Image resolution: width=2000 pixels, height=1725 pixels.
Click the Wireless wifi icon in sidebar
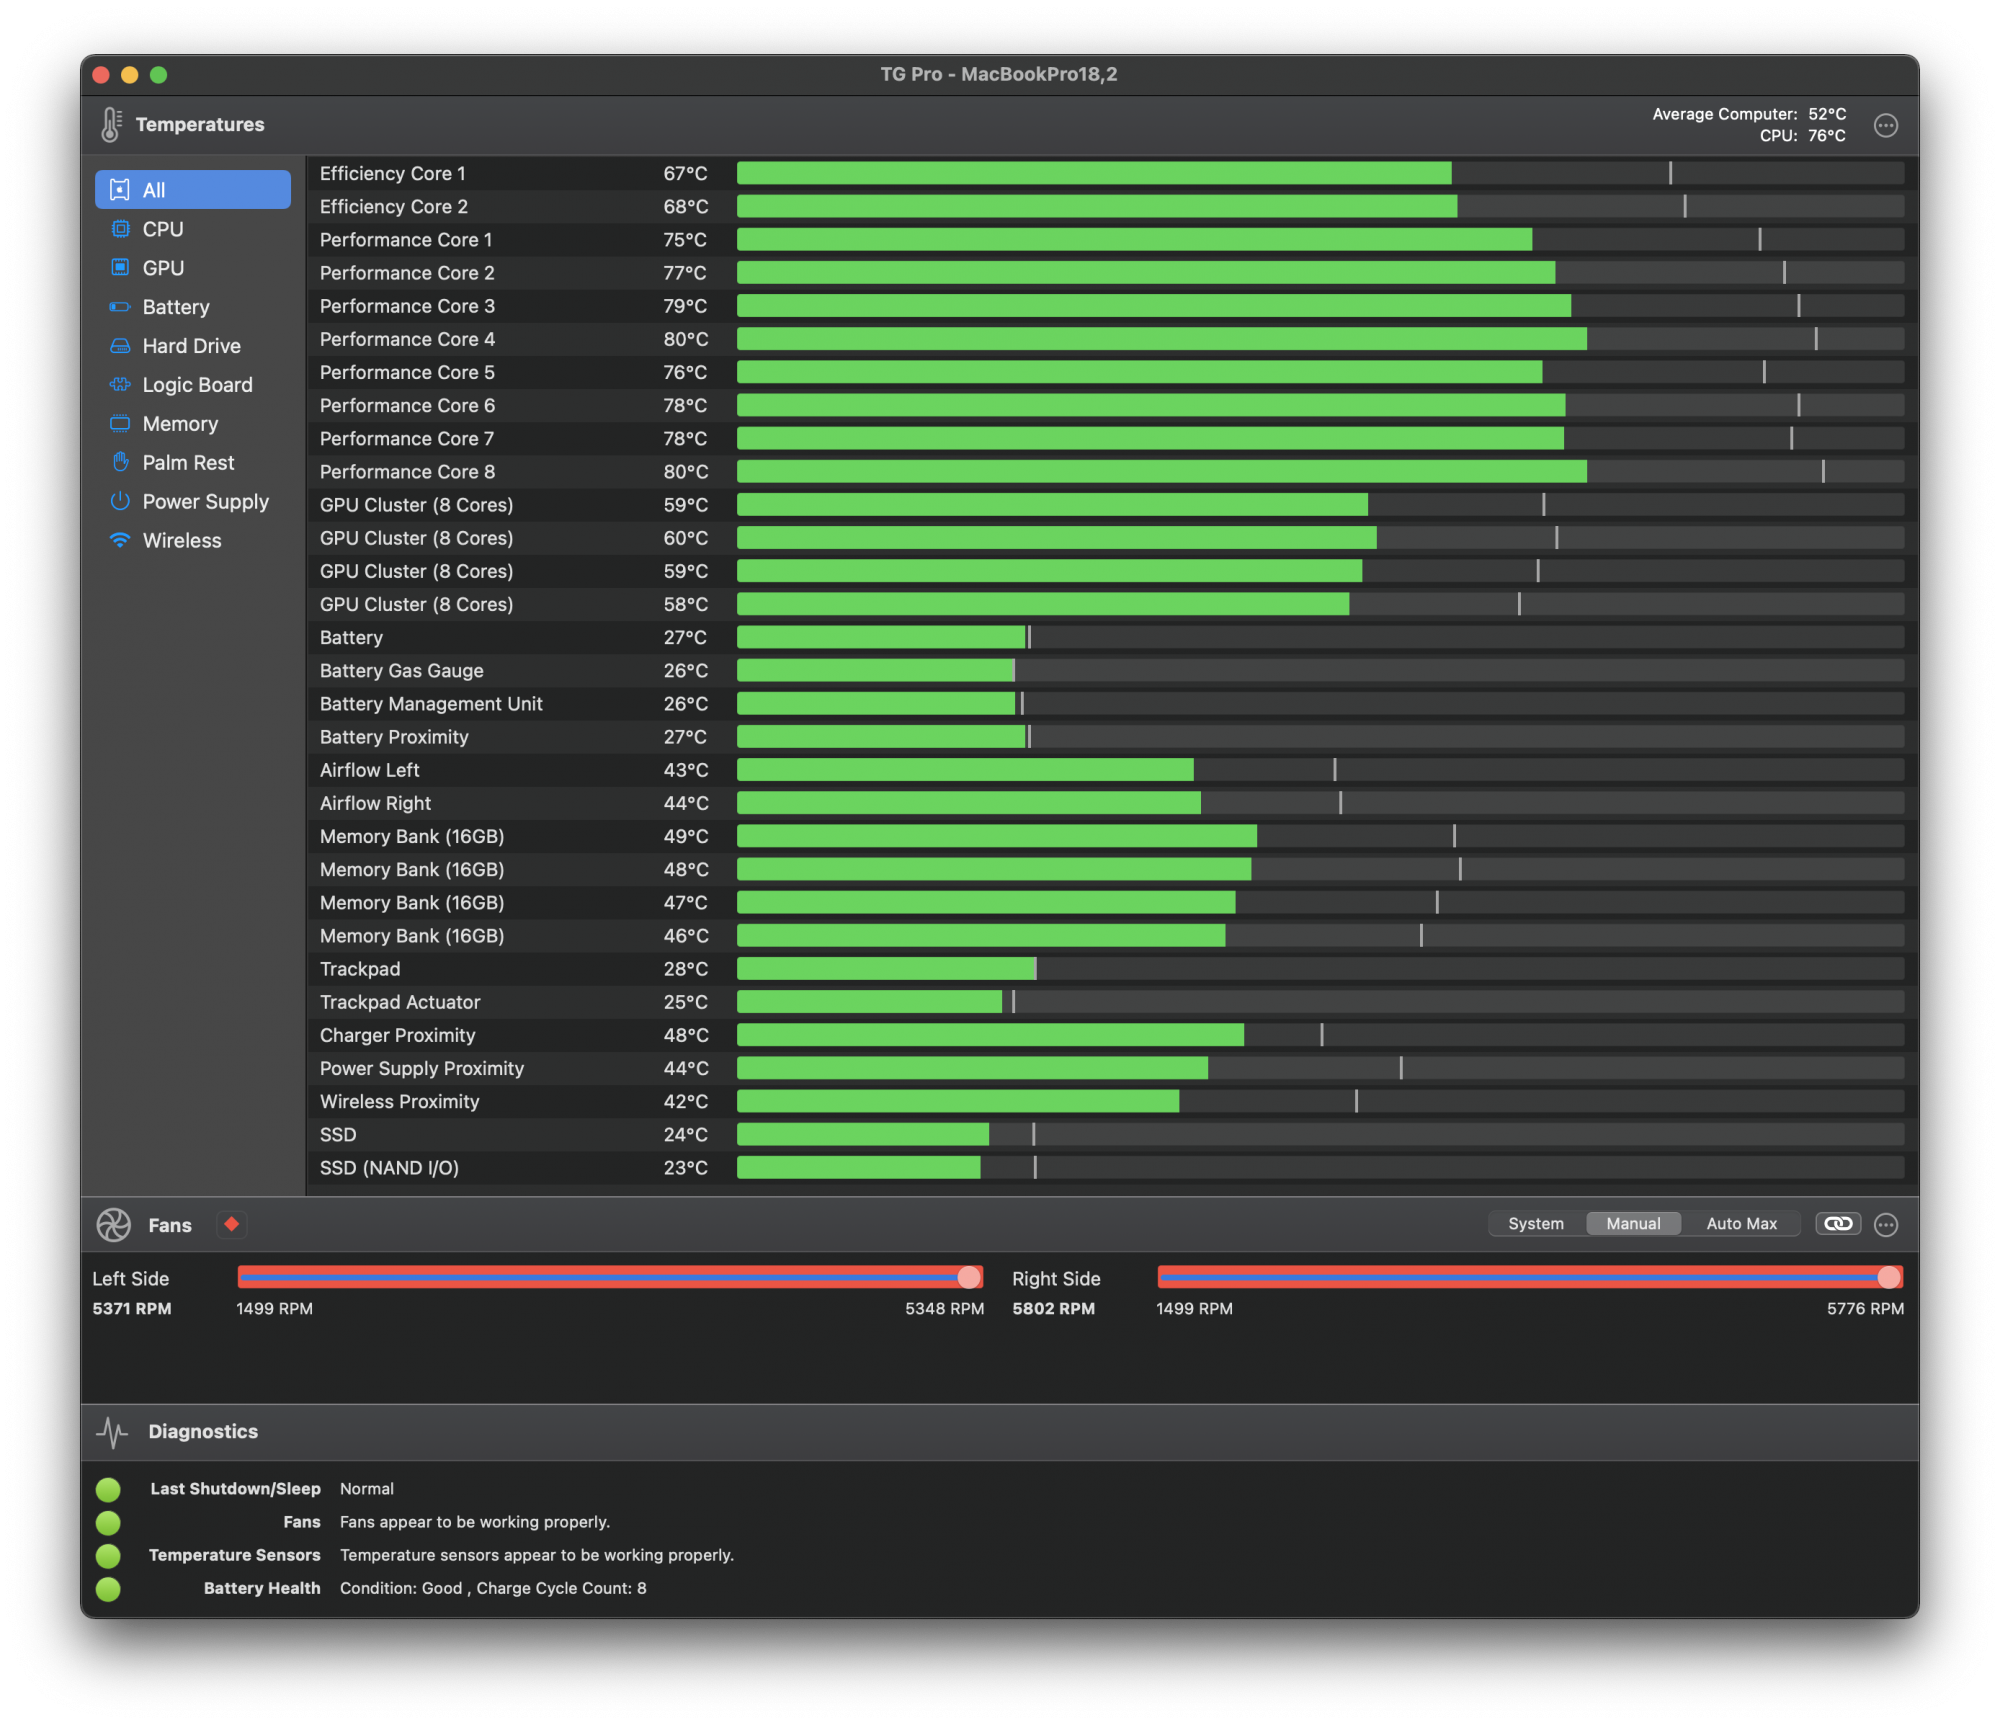pyautogui.click(x=120, y=540)
